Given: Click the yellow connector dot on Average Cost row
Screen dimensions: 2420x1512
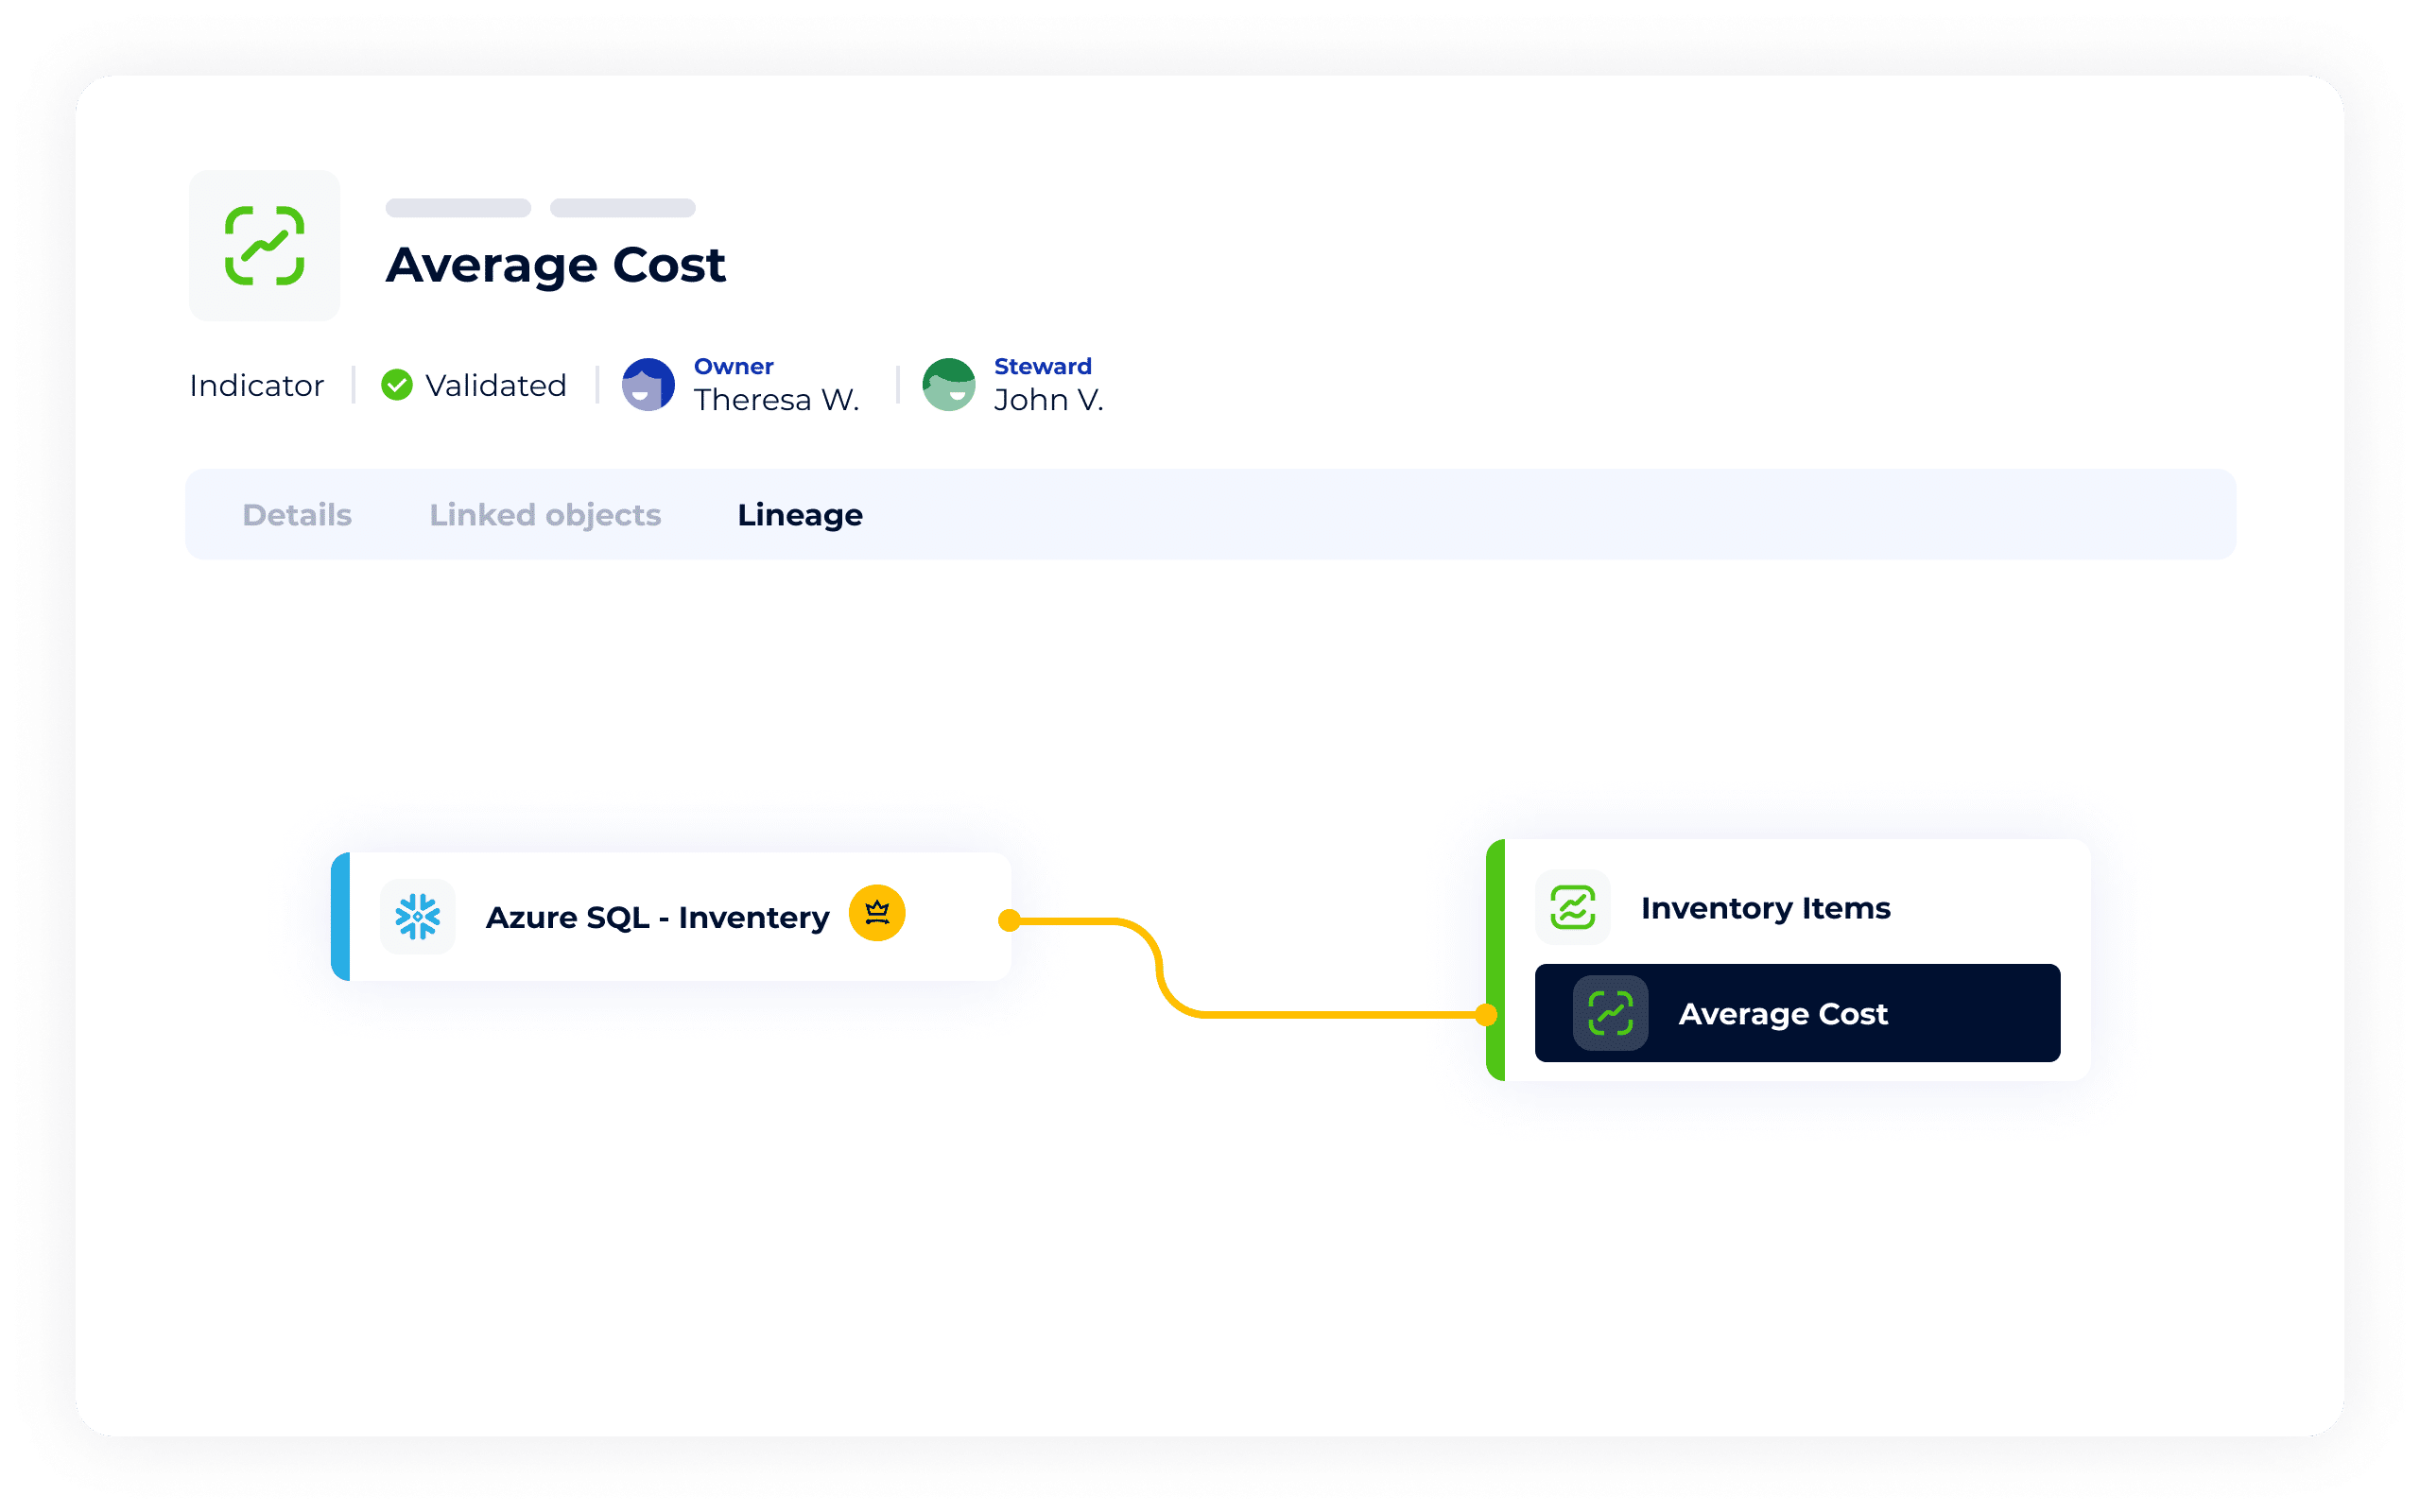Looking at the screenshot, I should [1486, 1014].
